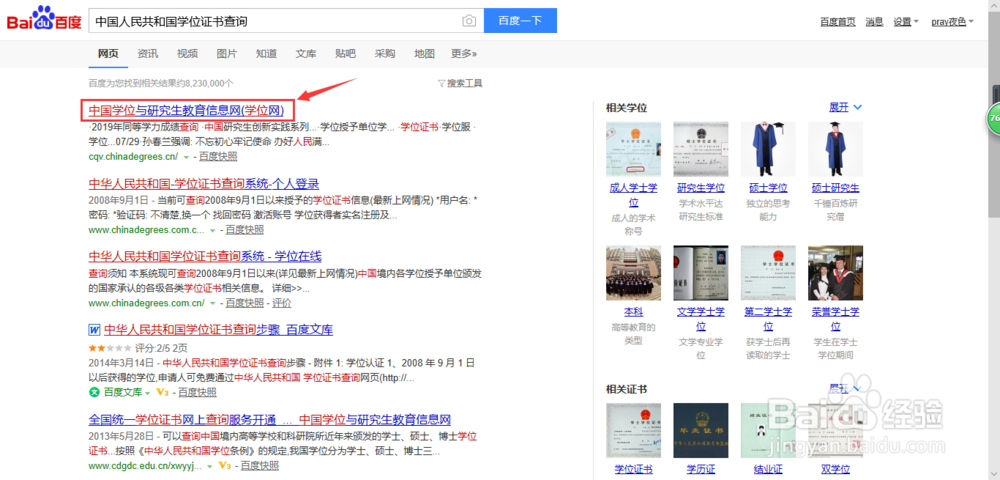1000x480 pixels.
Task: Click the green 百度文库 source icon
Action: point(94,392)
